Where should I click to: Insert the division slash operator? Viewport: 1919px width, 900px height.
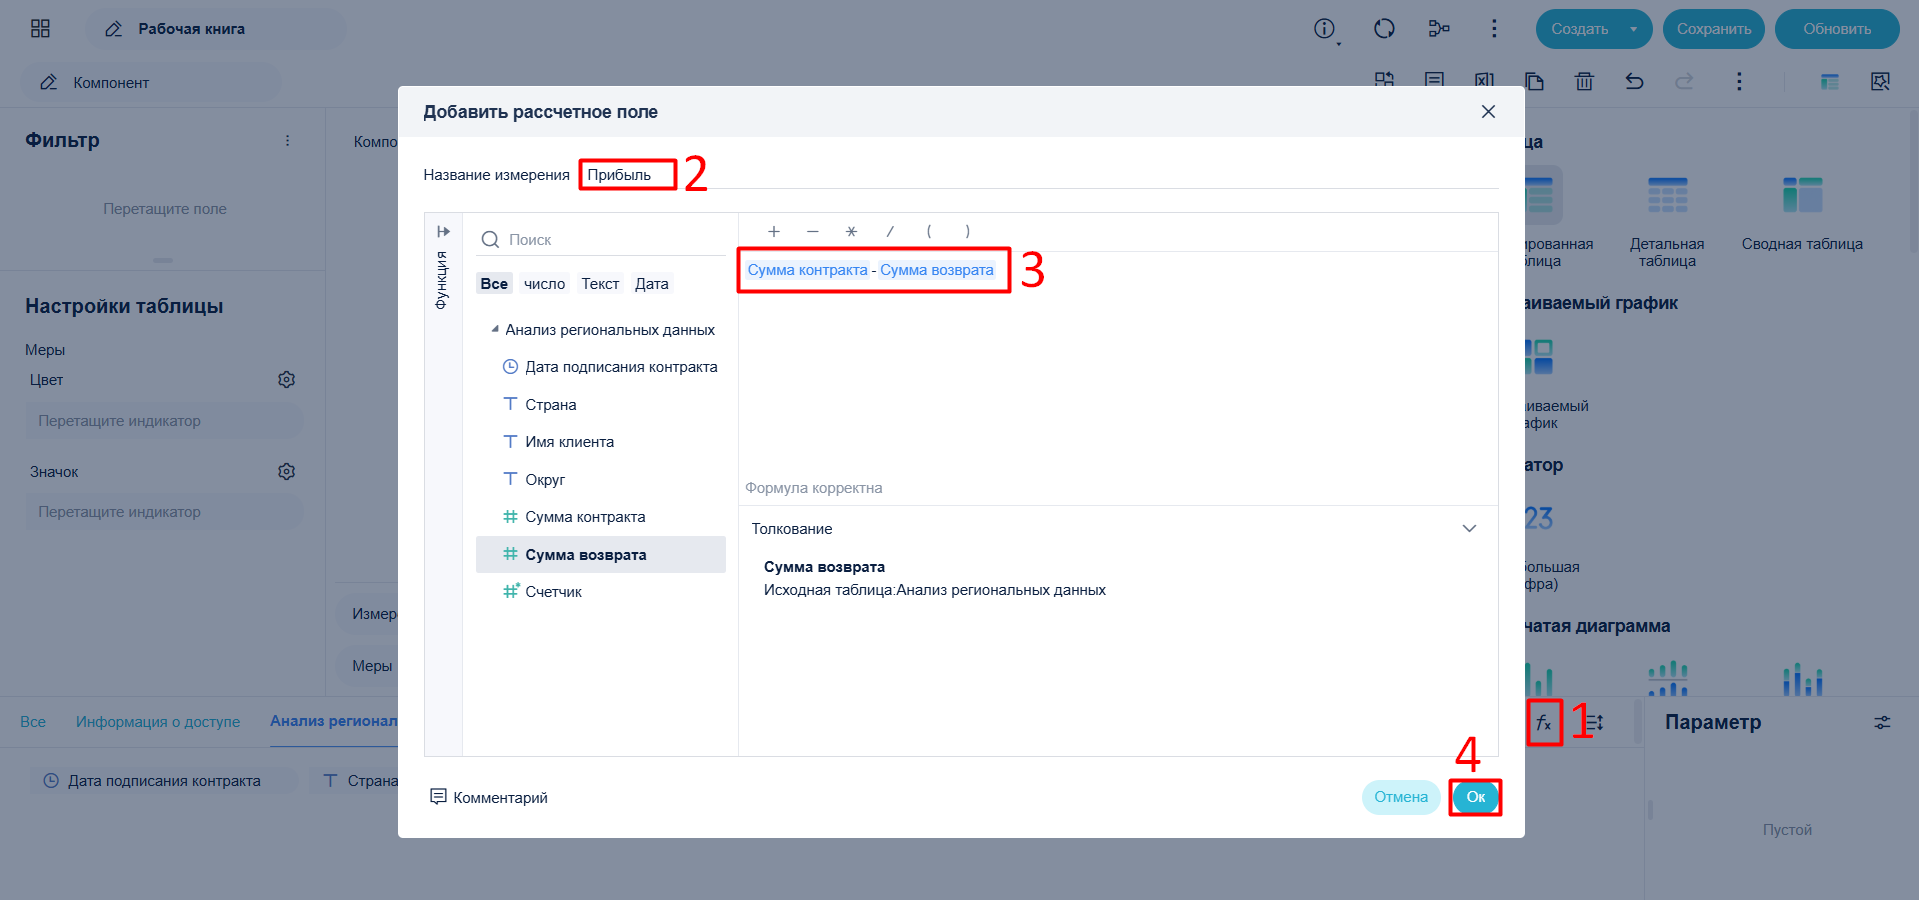tap(890, 231)
